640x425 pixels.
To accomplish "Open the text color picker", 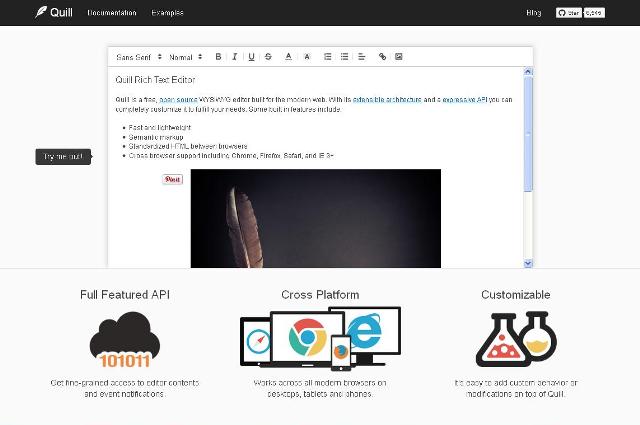I will pos(289,57).
